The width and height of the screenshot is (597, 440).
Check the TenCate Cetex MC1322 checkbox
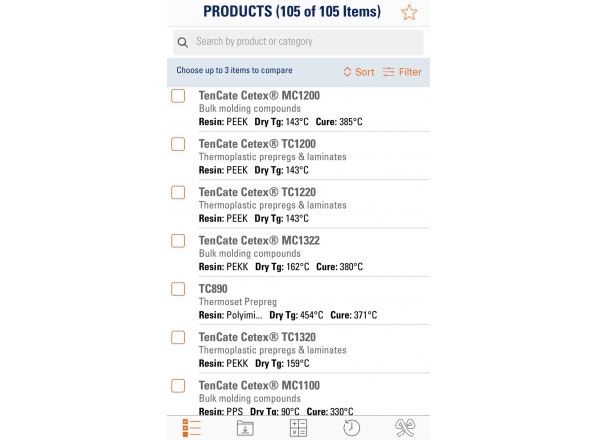tap(178, 241)
